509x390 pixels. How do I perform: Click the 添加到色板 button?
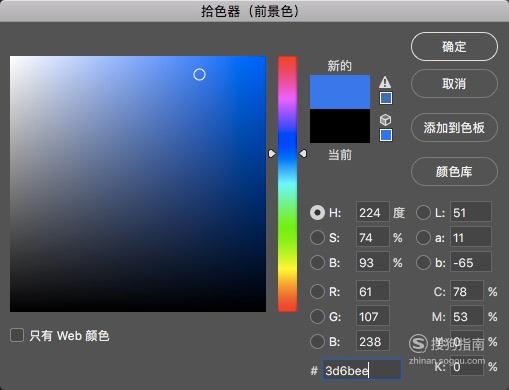tap(454, 128)
